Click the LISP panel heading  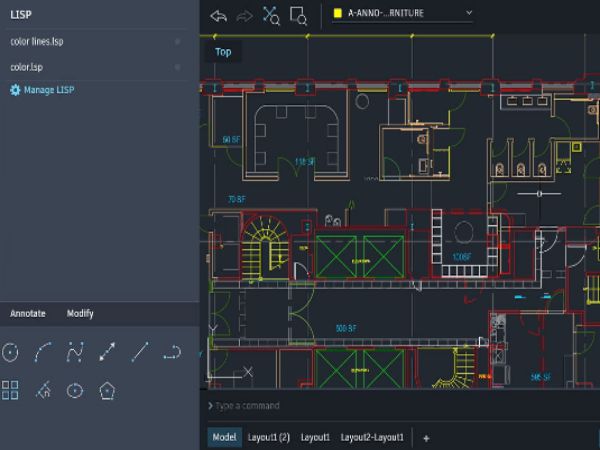click(21, 15)
